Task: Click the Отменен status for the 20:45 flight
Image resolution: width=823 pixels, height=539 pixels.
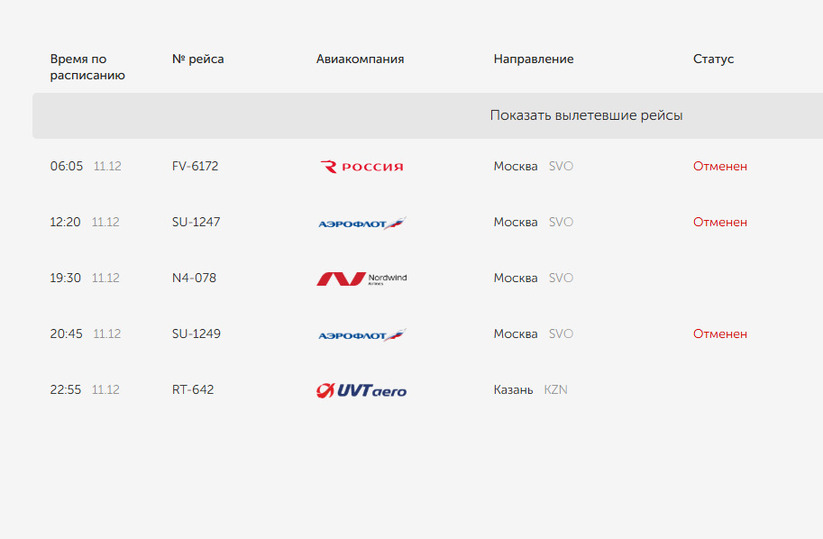Action: tap(720, 334)
